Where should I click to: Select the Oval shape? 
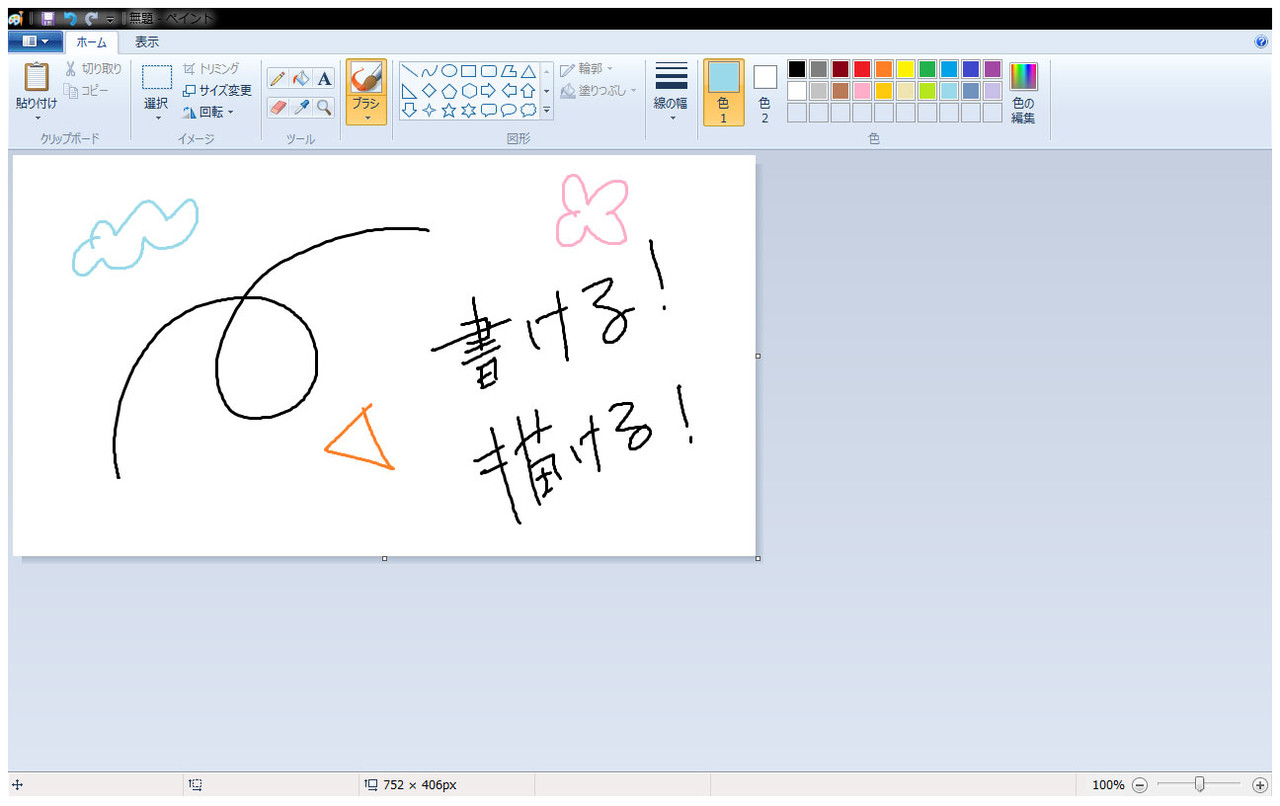(449, 71)
